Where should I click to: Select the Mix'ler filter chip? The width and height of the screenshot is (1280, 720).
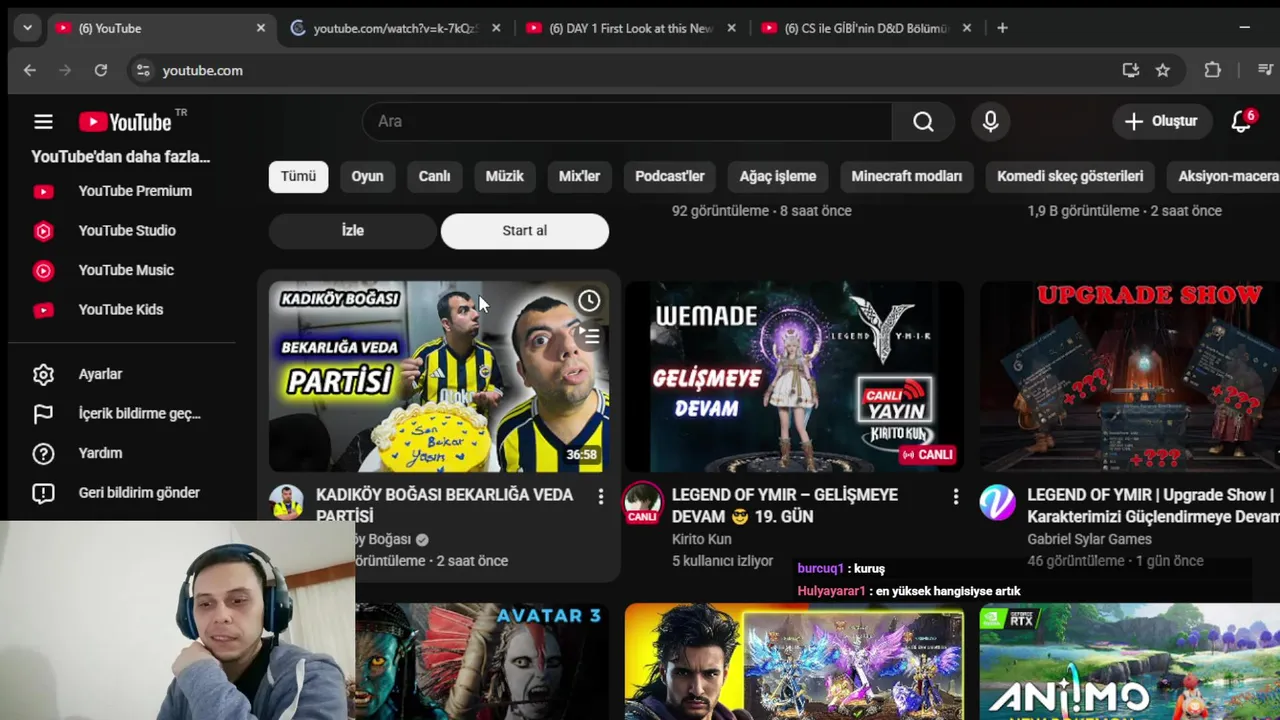point(579,176)
